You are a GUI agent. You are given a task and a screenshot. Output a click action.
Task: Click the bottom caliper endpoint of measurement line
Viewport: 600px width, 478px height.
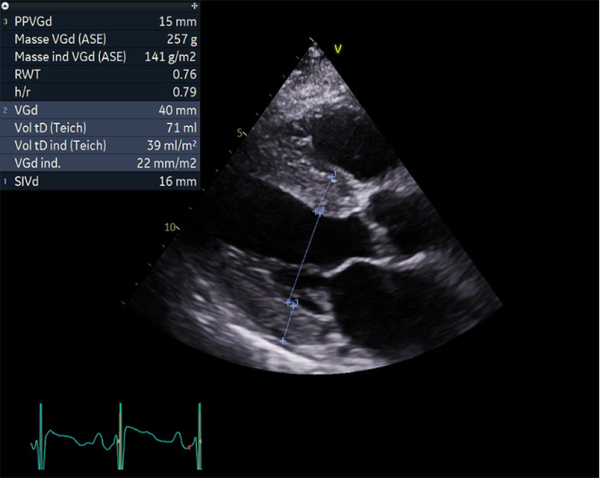(282, 341)
